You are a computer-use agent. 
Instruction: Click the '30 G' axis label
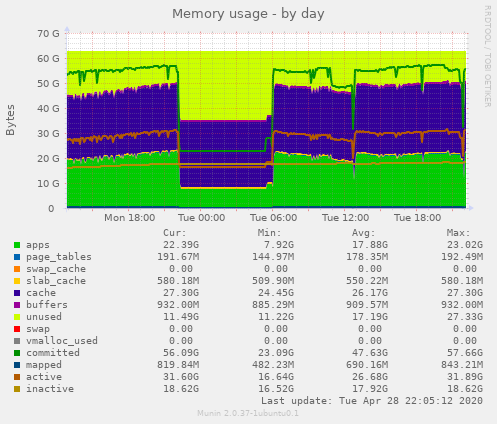(x=48, y=134)
